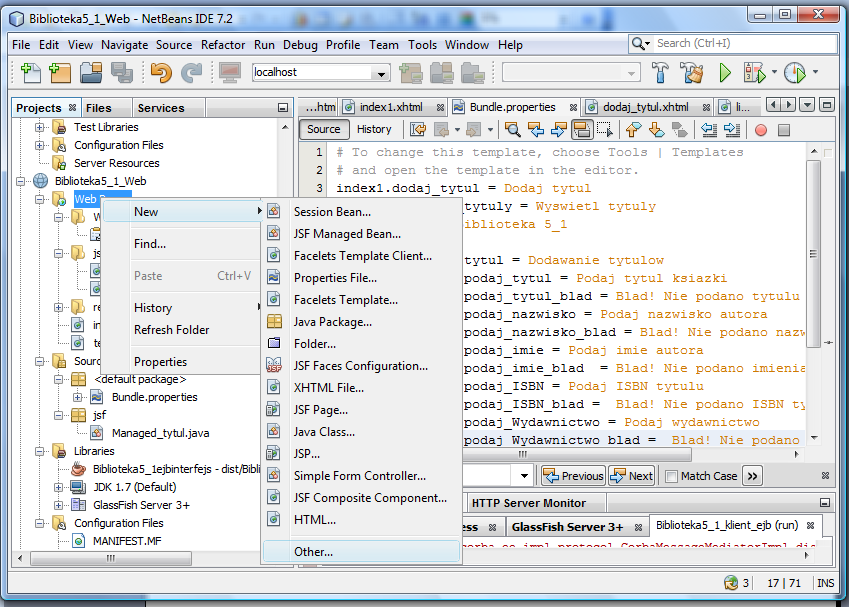The image size is (849, 607).
Task: Click the Profile Project clock icon
Action: pos(794,73)
